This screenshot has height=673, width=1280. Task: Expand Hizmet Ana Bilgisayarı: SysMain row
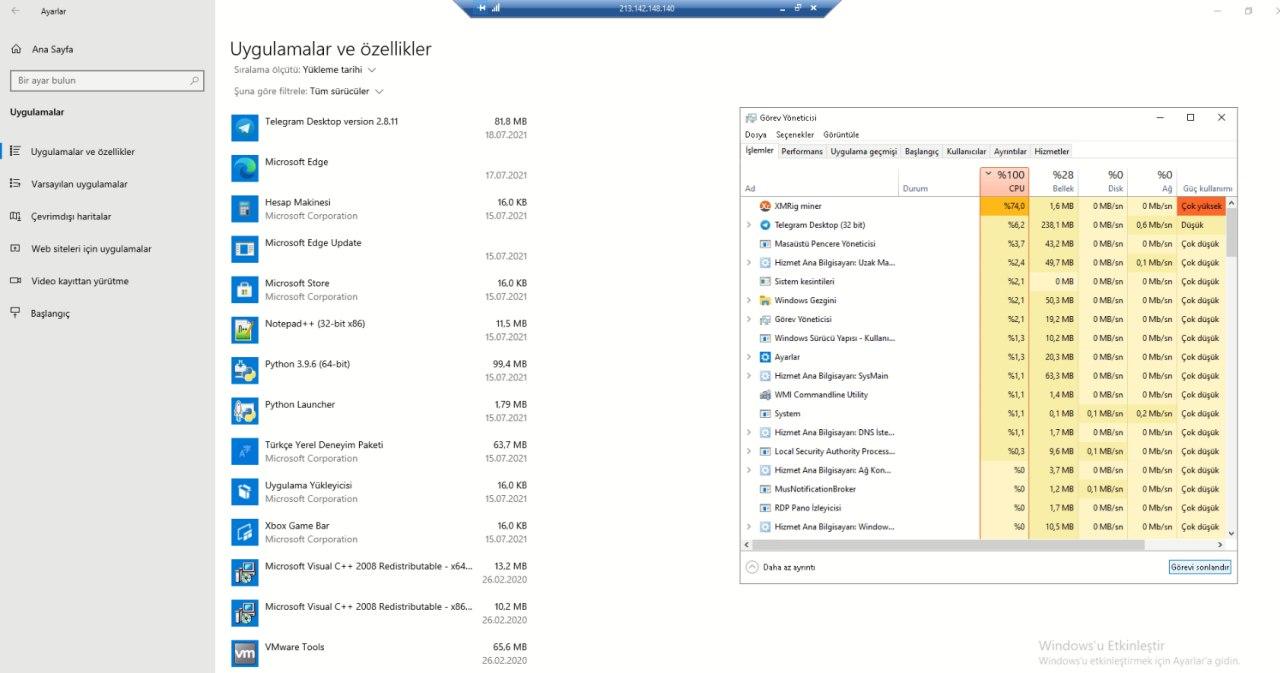point(749,376)
